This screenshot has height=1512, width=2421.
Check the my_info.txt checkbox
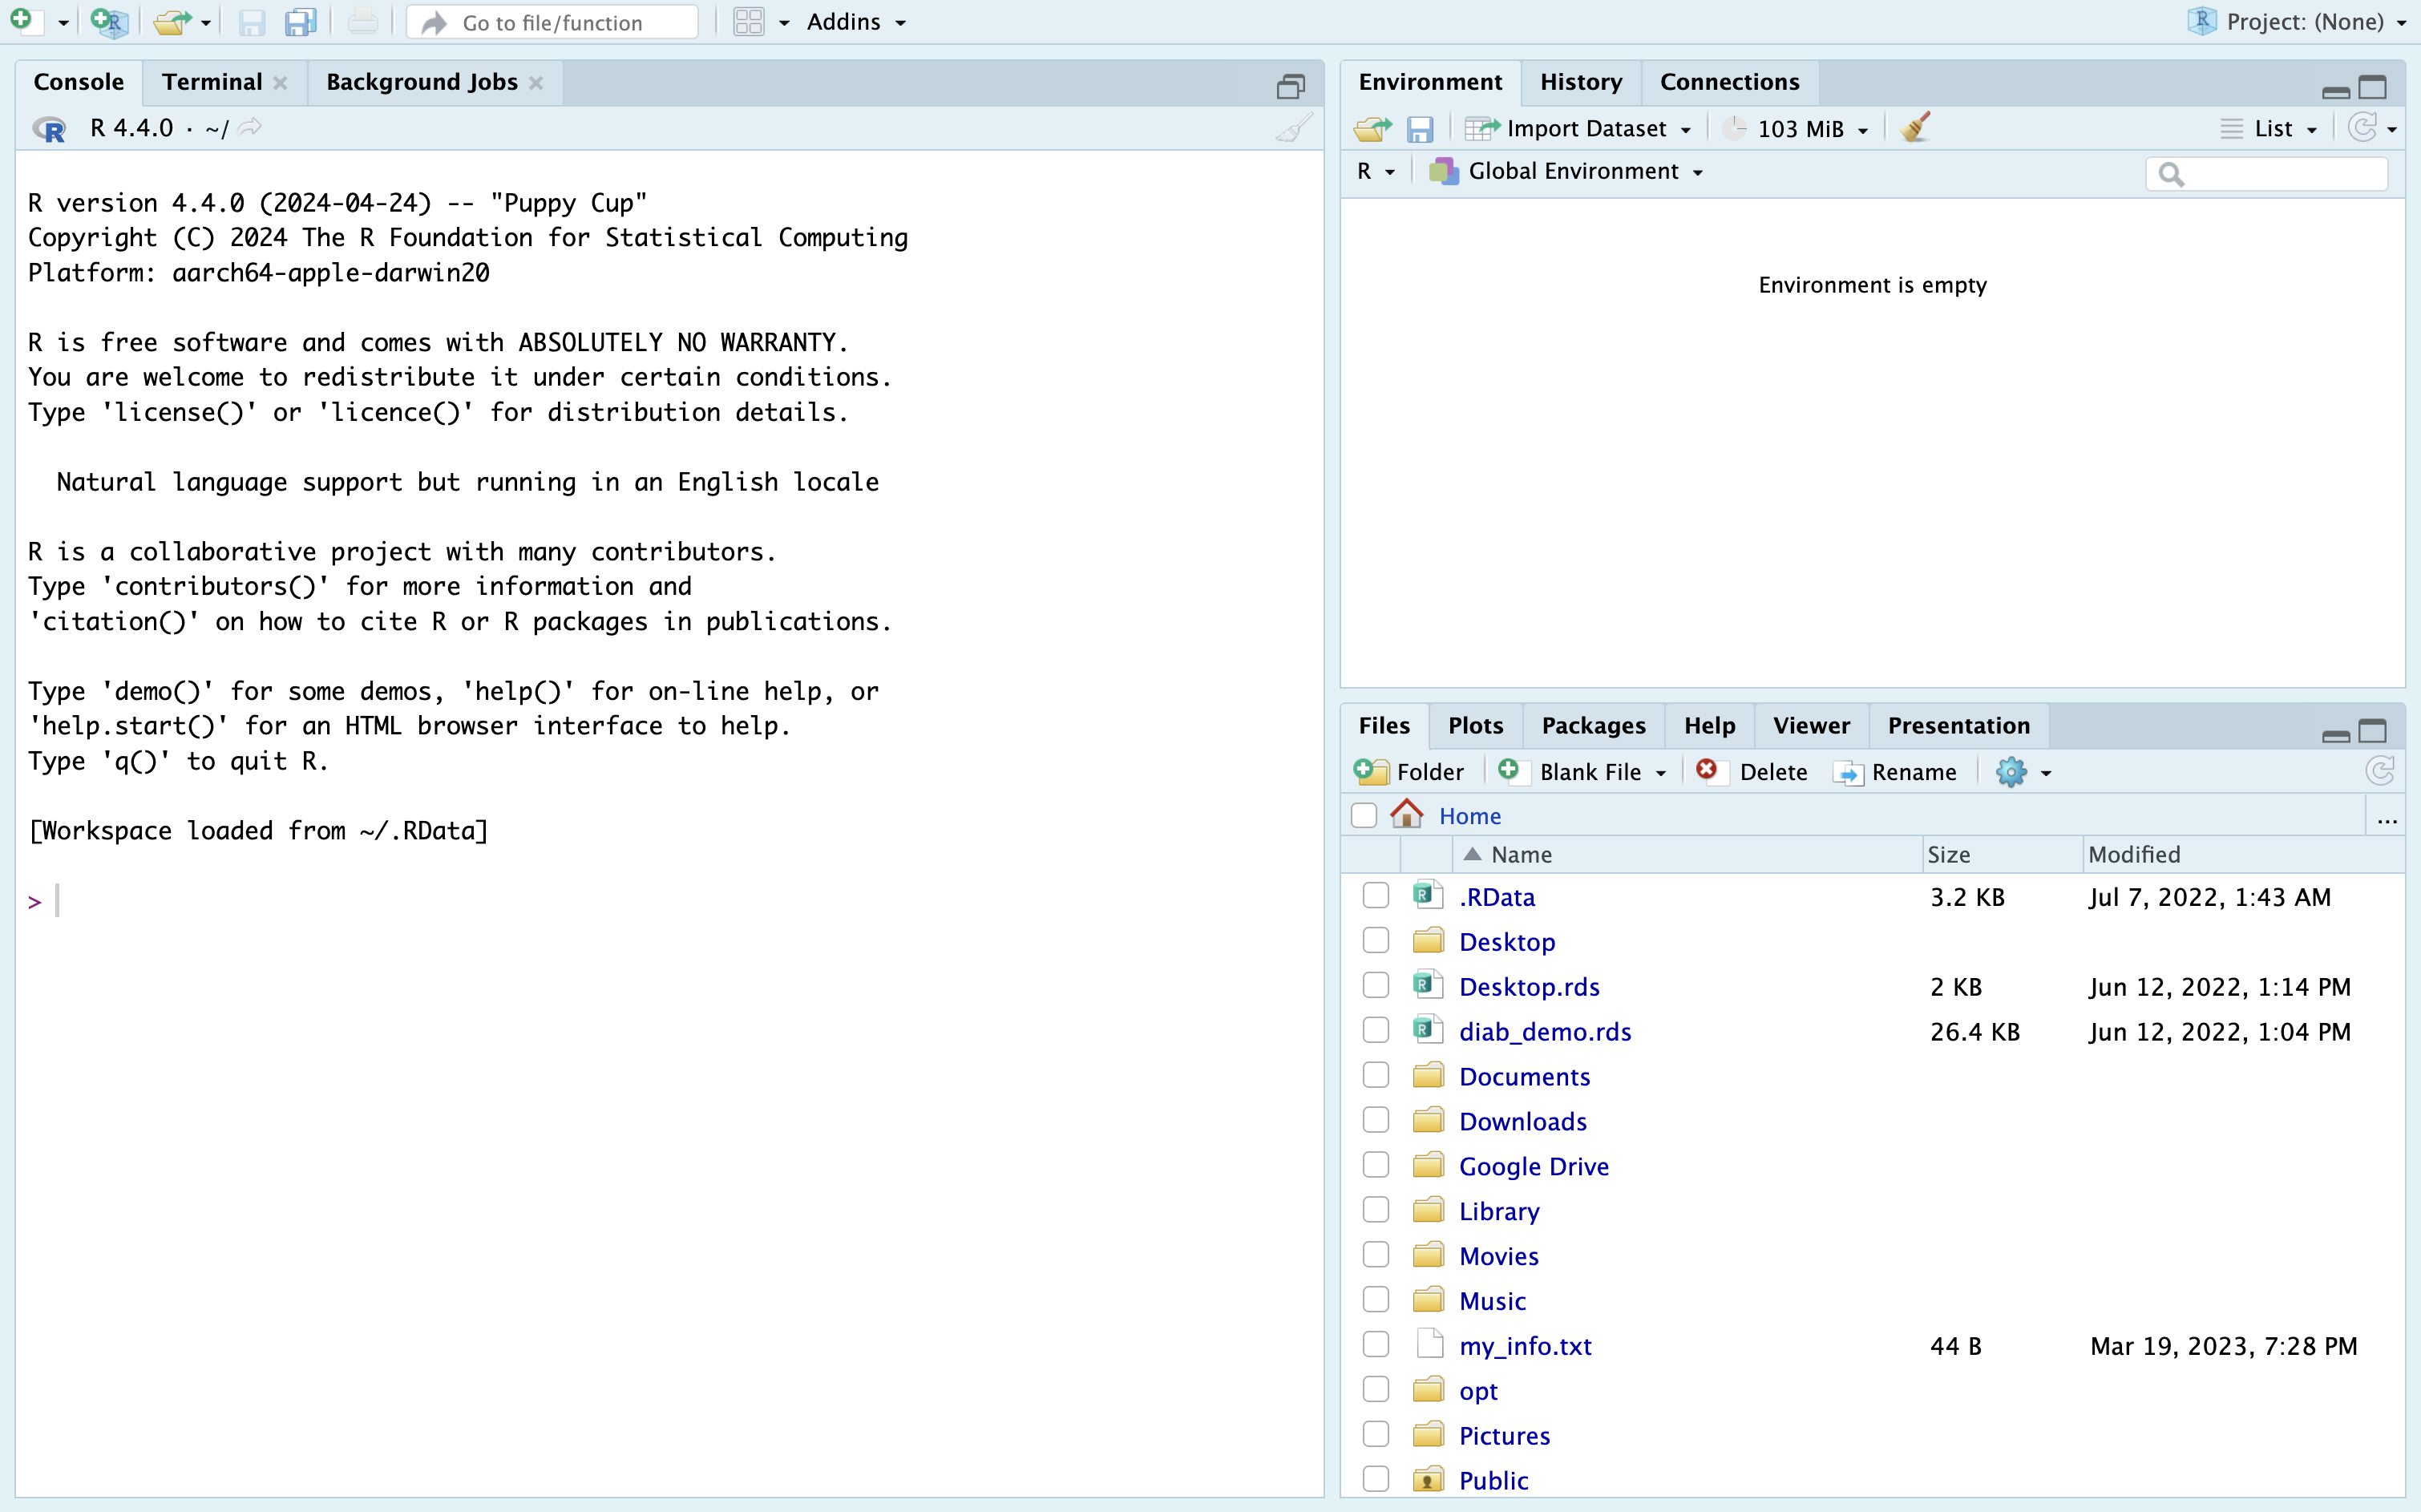tap(1376, 1344)
